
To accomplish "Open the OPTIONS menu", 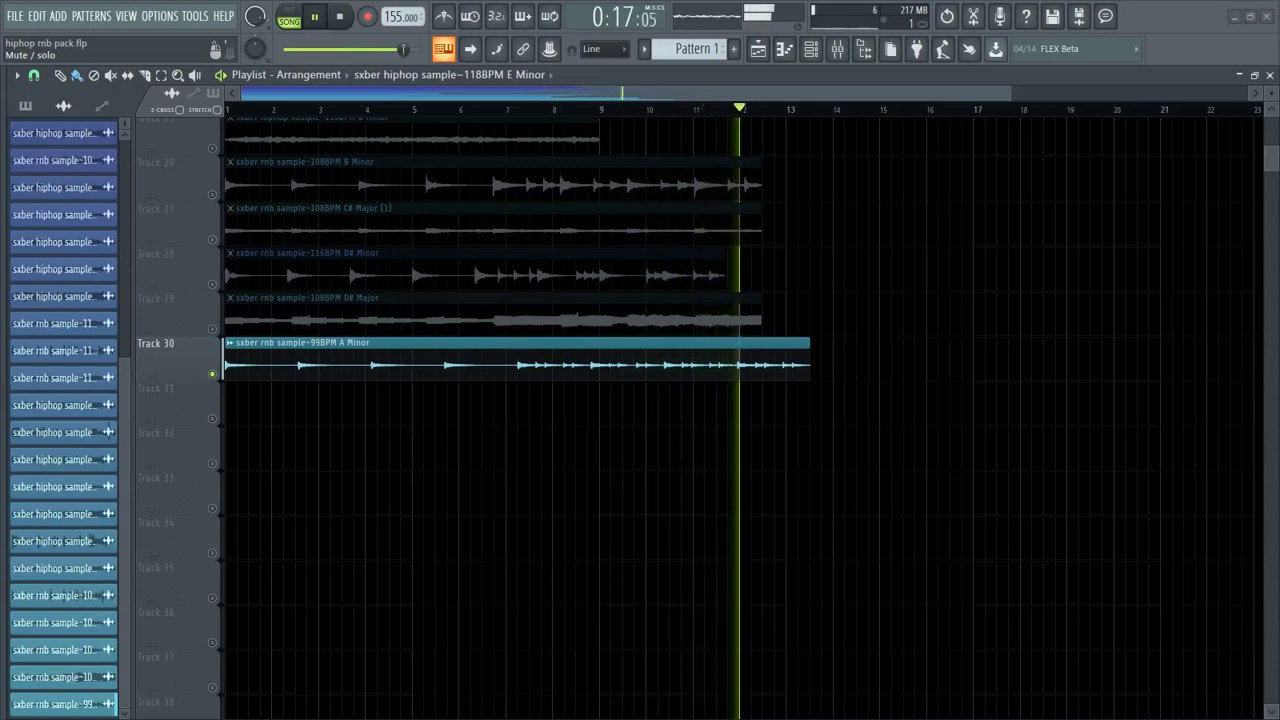I will [x=160, y=16].
